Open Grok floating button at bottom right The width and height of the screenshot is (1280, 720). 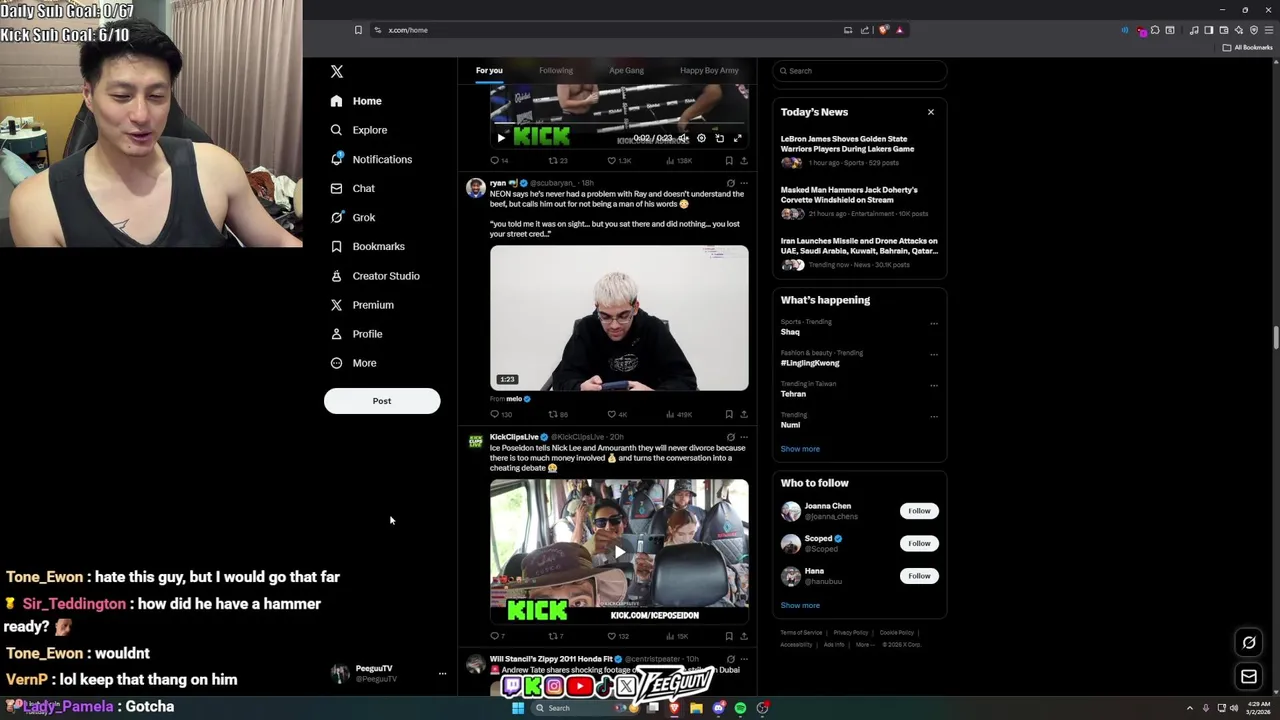click(x=1249, y=643)
